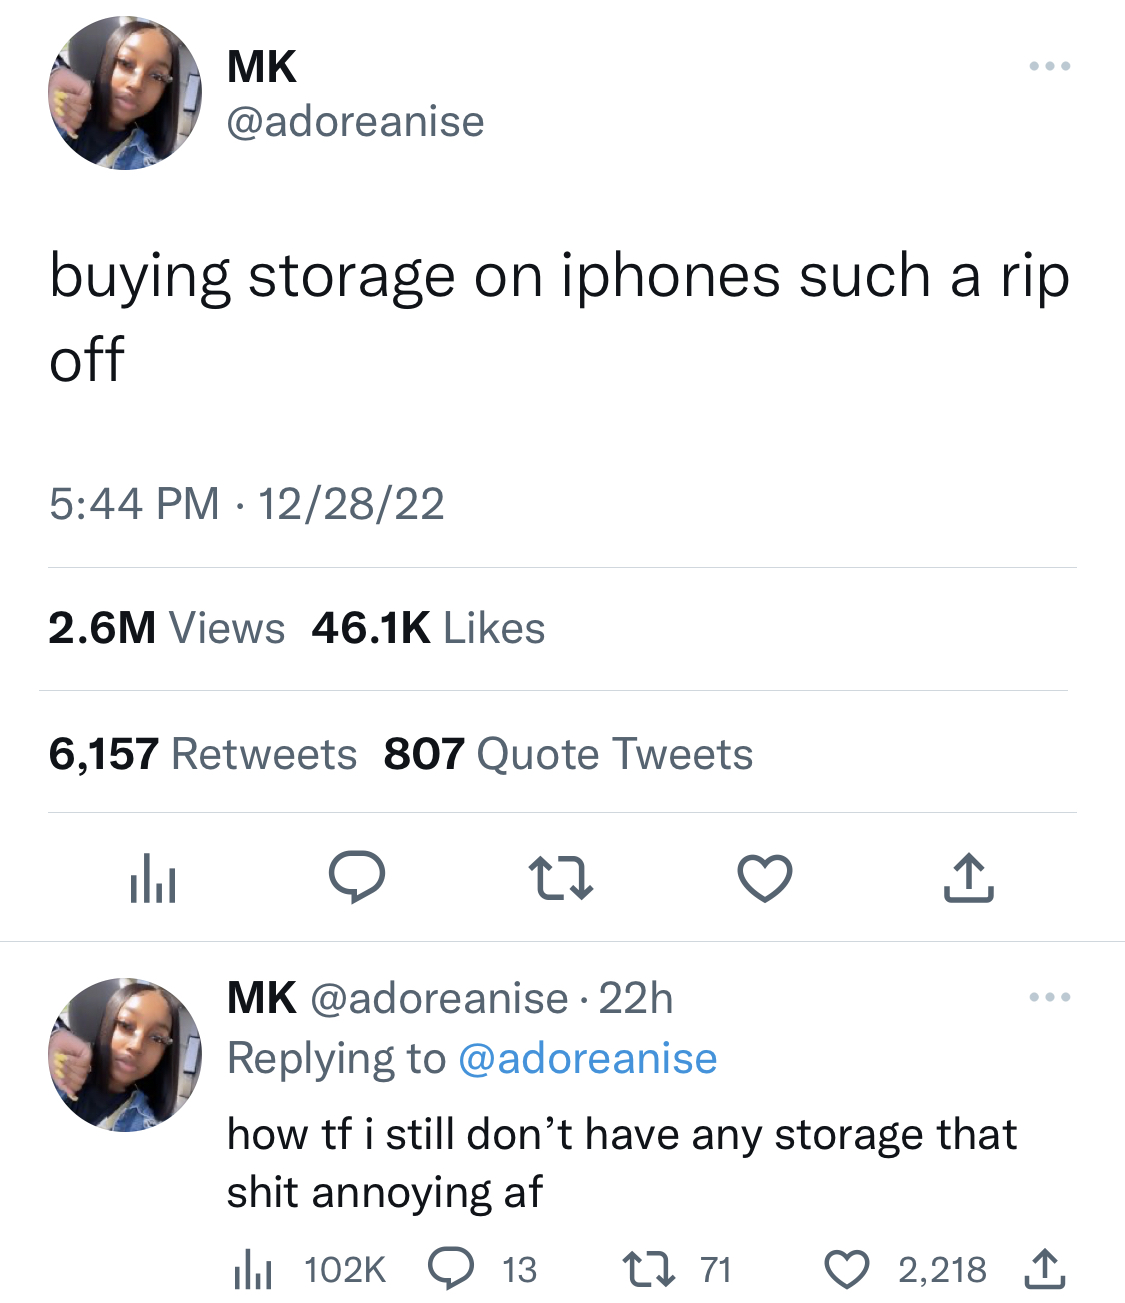
Task: Tap reply bubble on main tweet
Action: coord(357,878)
